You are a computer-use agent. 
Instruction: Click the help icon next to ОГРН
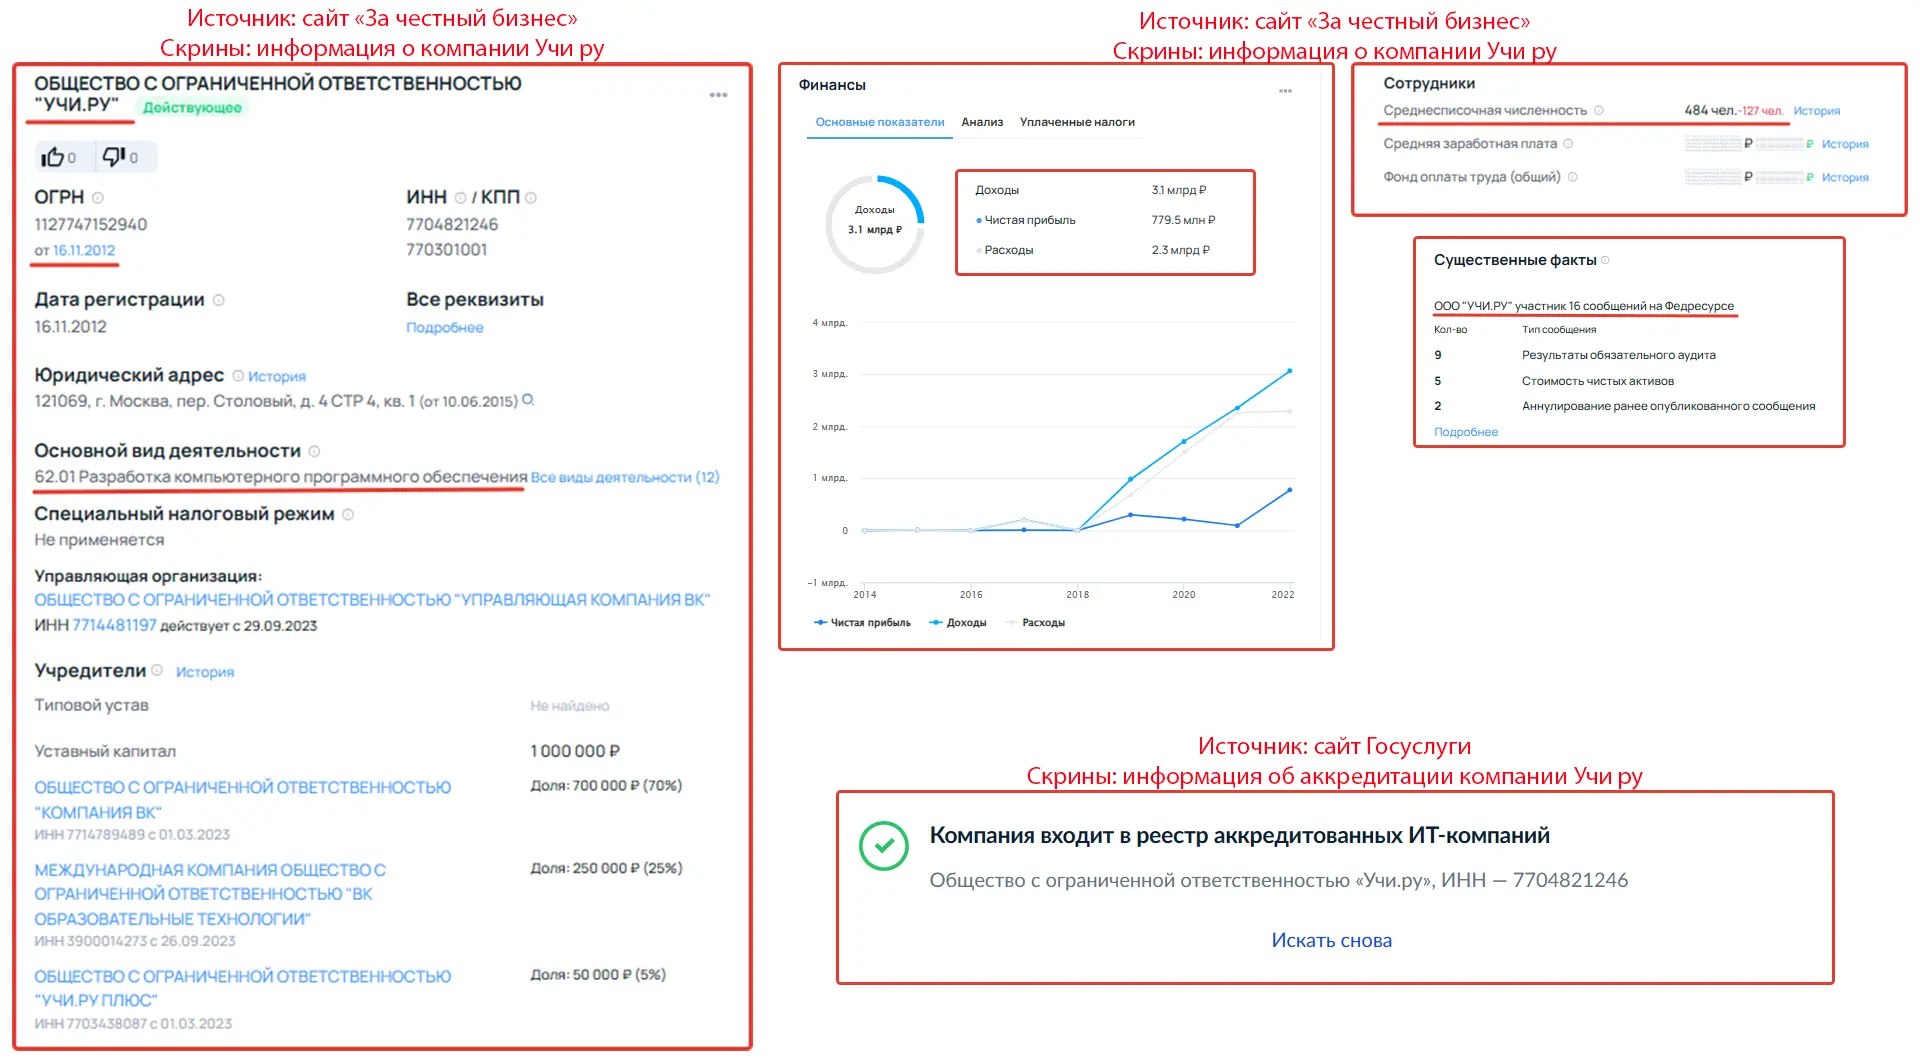pos(97,198)
